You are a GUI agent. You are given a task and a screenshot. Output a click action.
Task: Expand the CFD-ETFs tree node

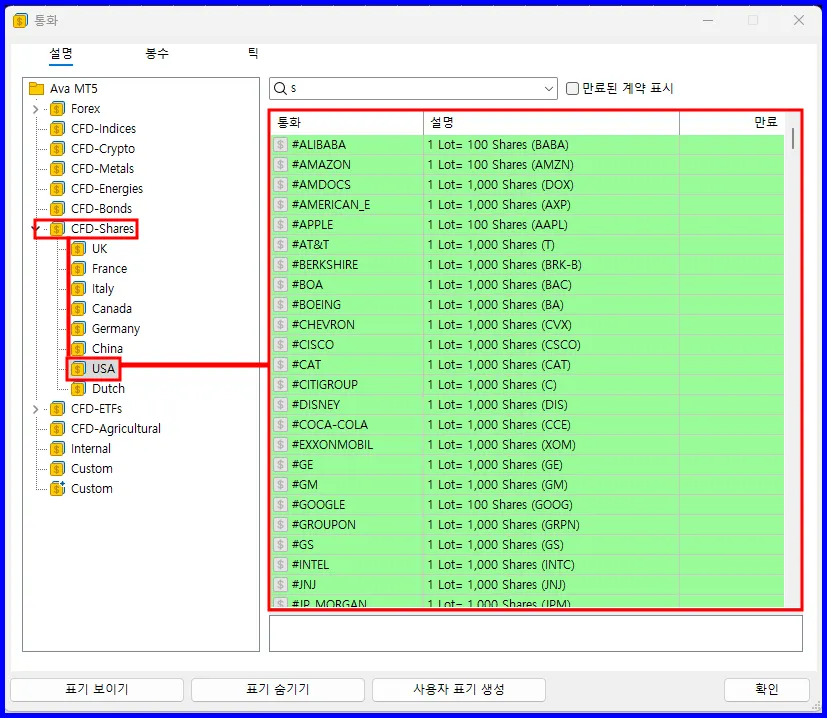[35, 409]
